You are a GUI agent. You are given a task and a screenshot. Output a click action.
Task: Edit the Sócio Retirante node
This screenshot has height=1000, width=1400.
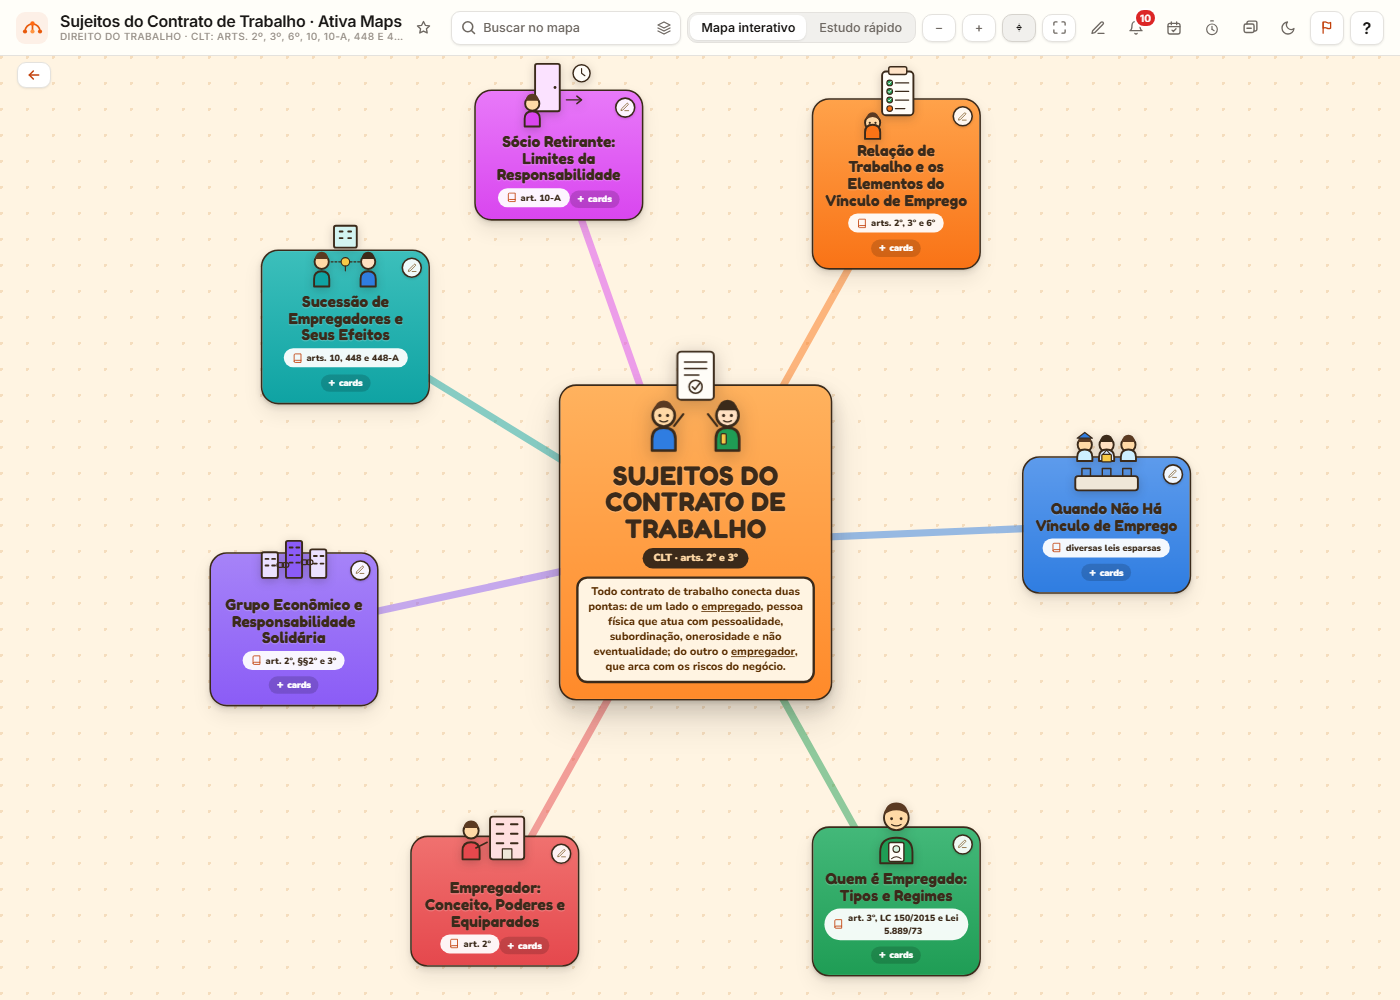tap(625, 107)
